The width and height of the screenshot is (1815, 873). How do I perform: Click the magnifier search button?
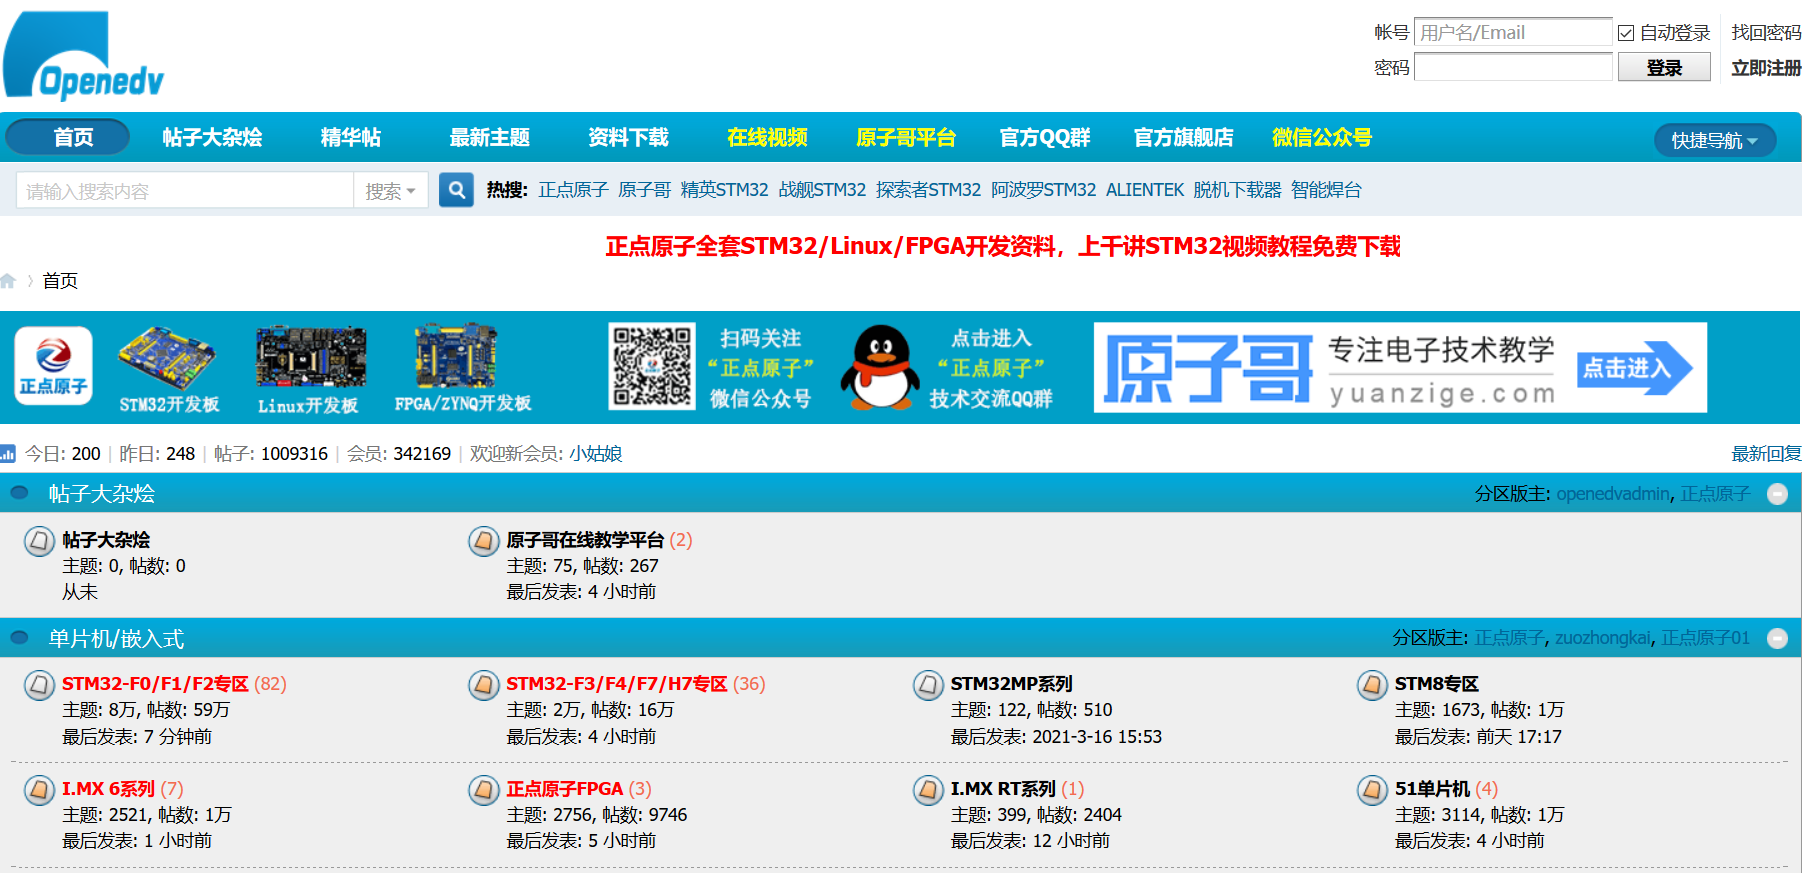coord(456,190)
